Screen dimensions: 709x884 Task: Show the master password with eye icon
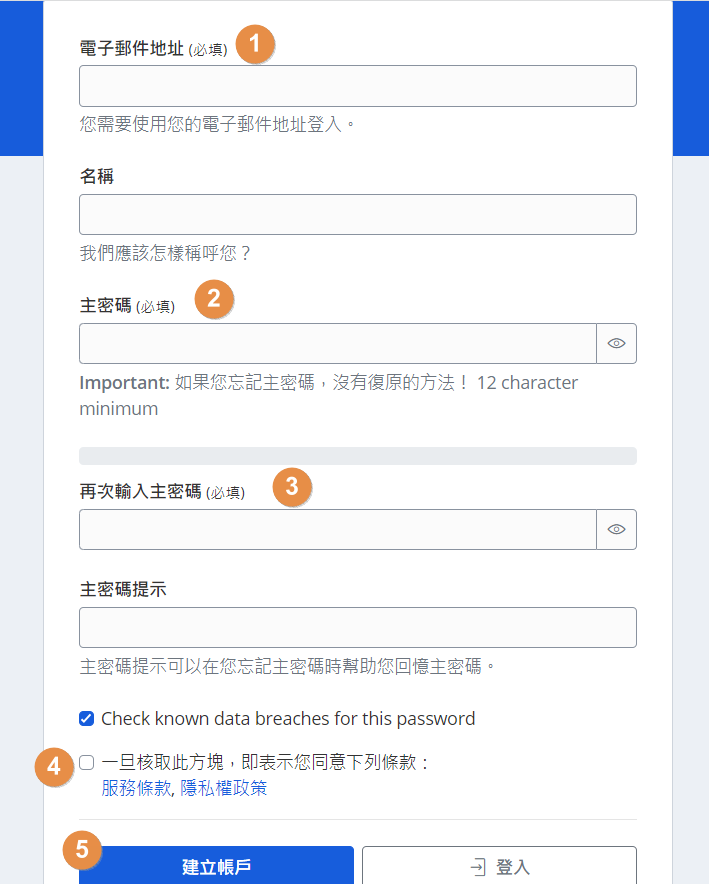click(x=616, y=343)
